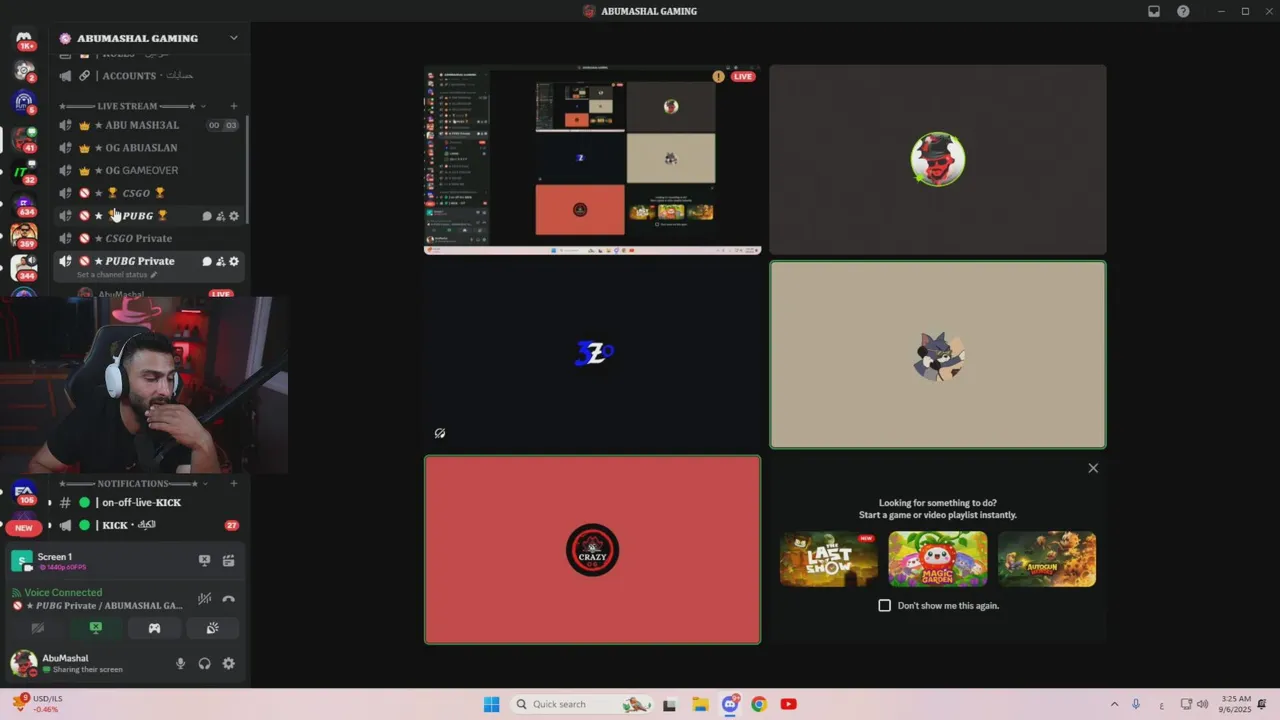Viewport: 1280px width, 720px height.
Task: Open the ACCOUNTS channel
Action: pos(149,76)
